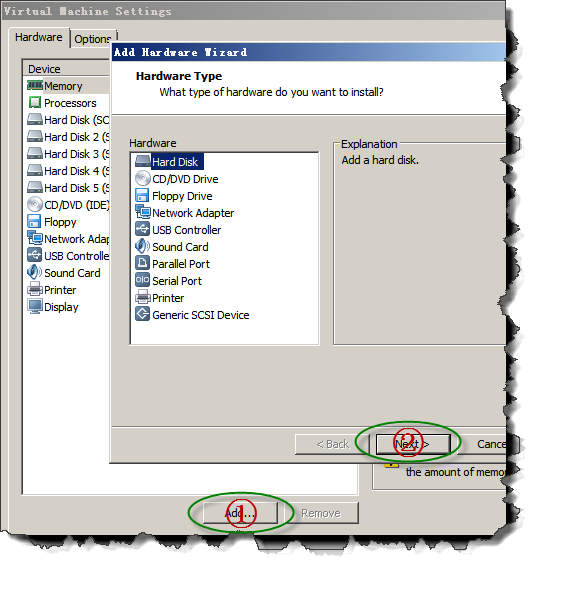Select CD/DVD (IDE) row text
Viewport: 561px width, 590px height.
(x=77, y=205)
